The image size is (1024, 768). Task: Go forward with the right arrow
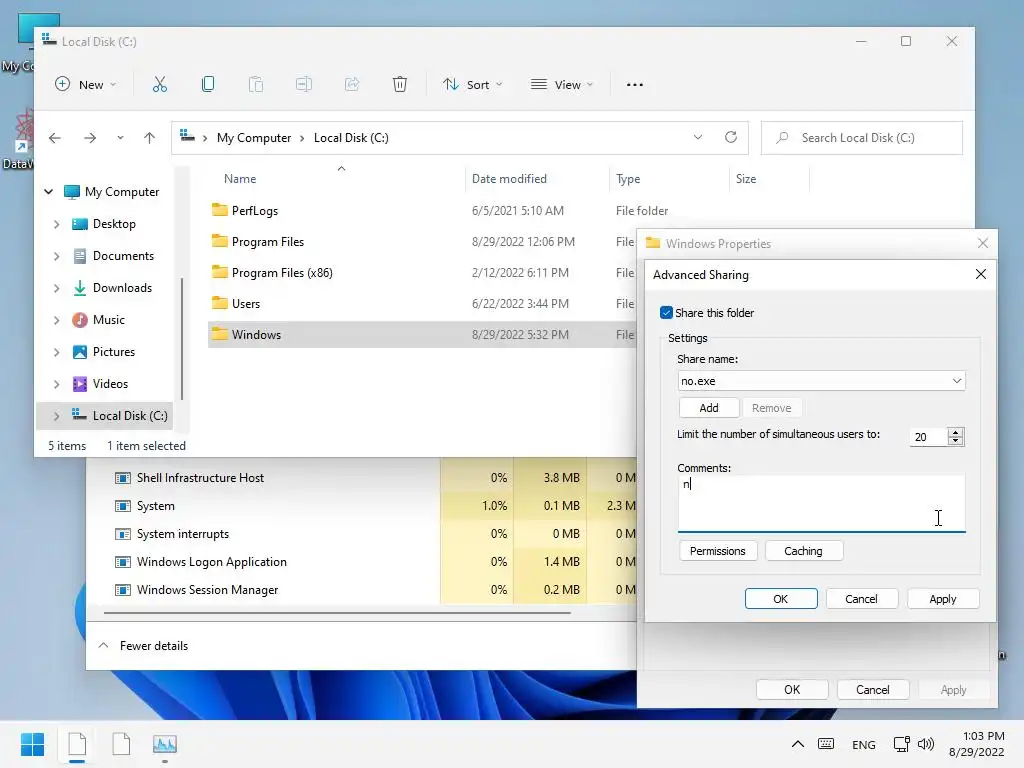click(x=90, y=138)
